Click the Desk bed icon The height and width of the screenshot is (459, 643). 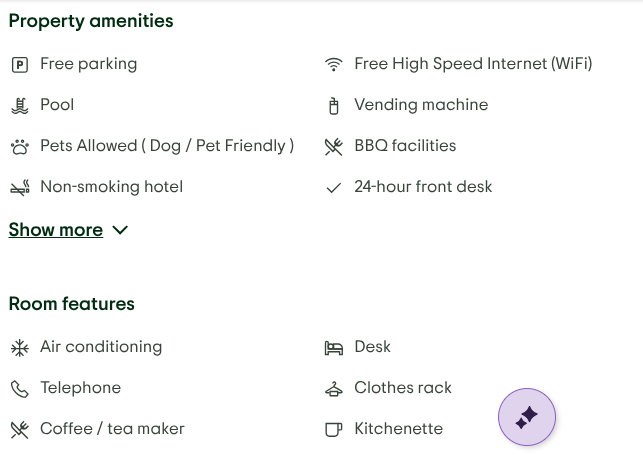(334, 348)
